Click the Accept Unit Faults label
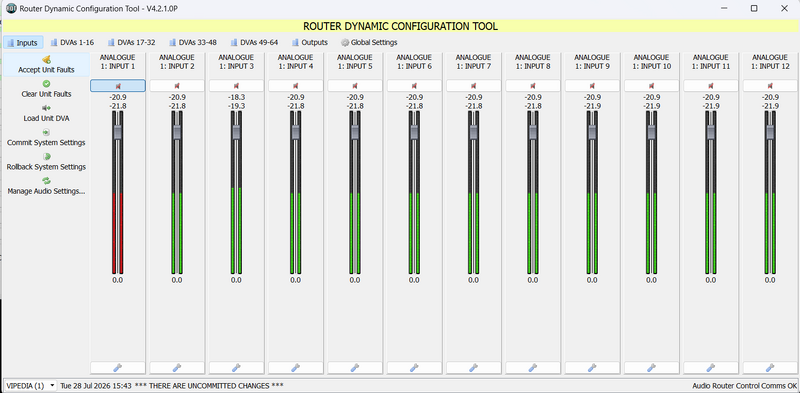Image resolution: width=800 pixels, height=393 pixels. tap(46, 70)
